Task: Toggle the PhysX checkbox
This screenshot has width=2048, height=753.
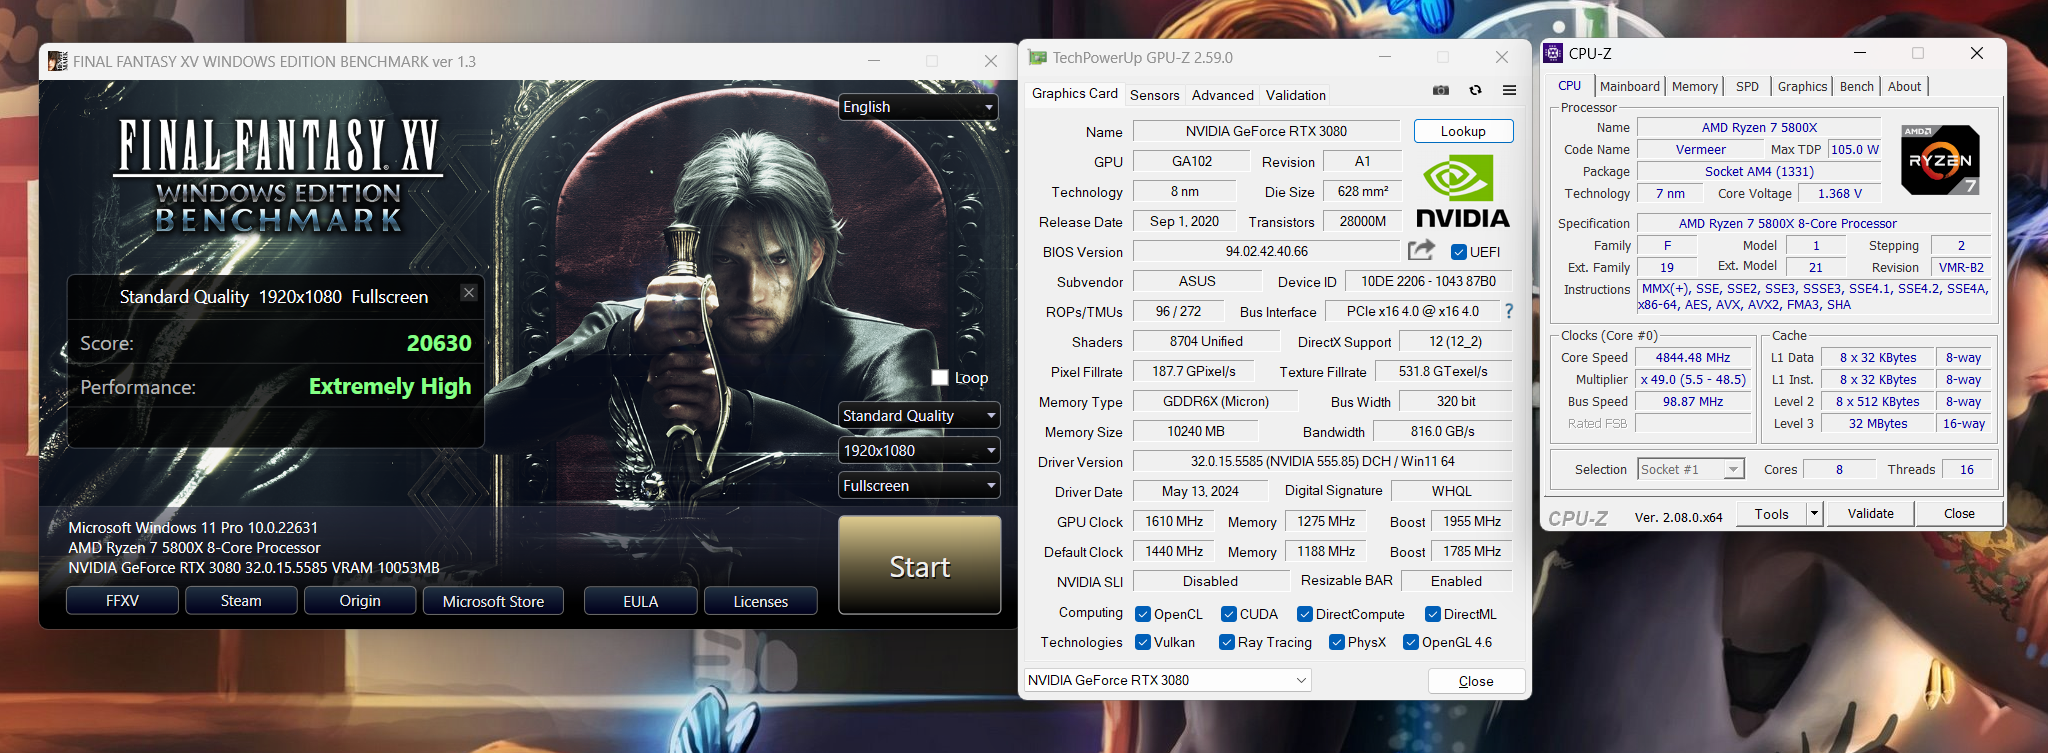Action: tap(1337, 642)
